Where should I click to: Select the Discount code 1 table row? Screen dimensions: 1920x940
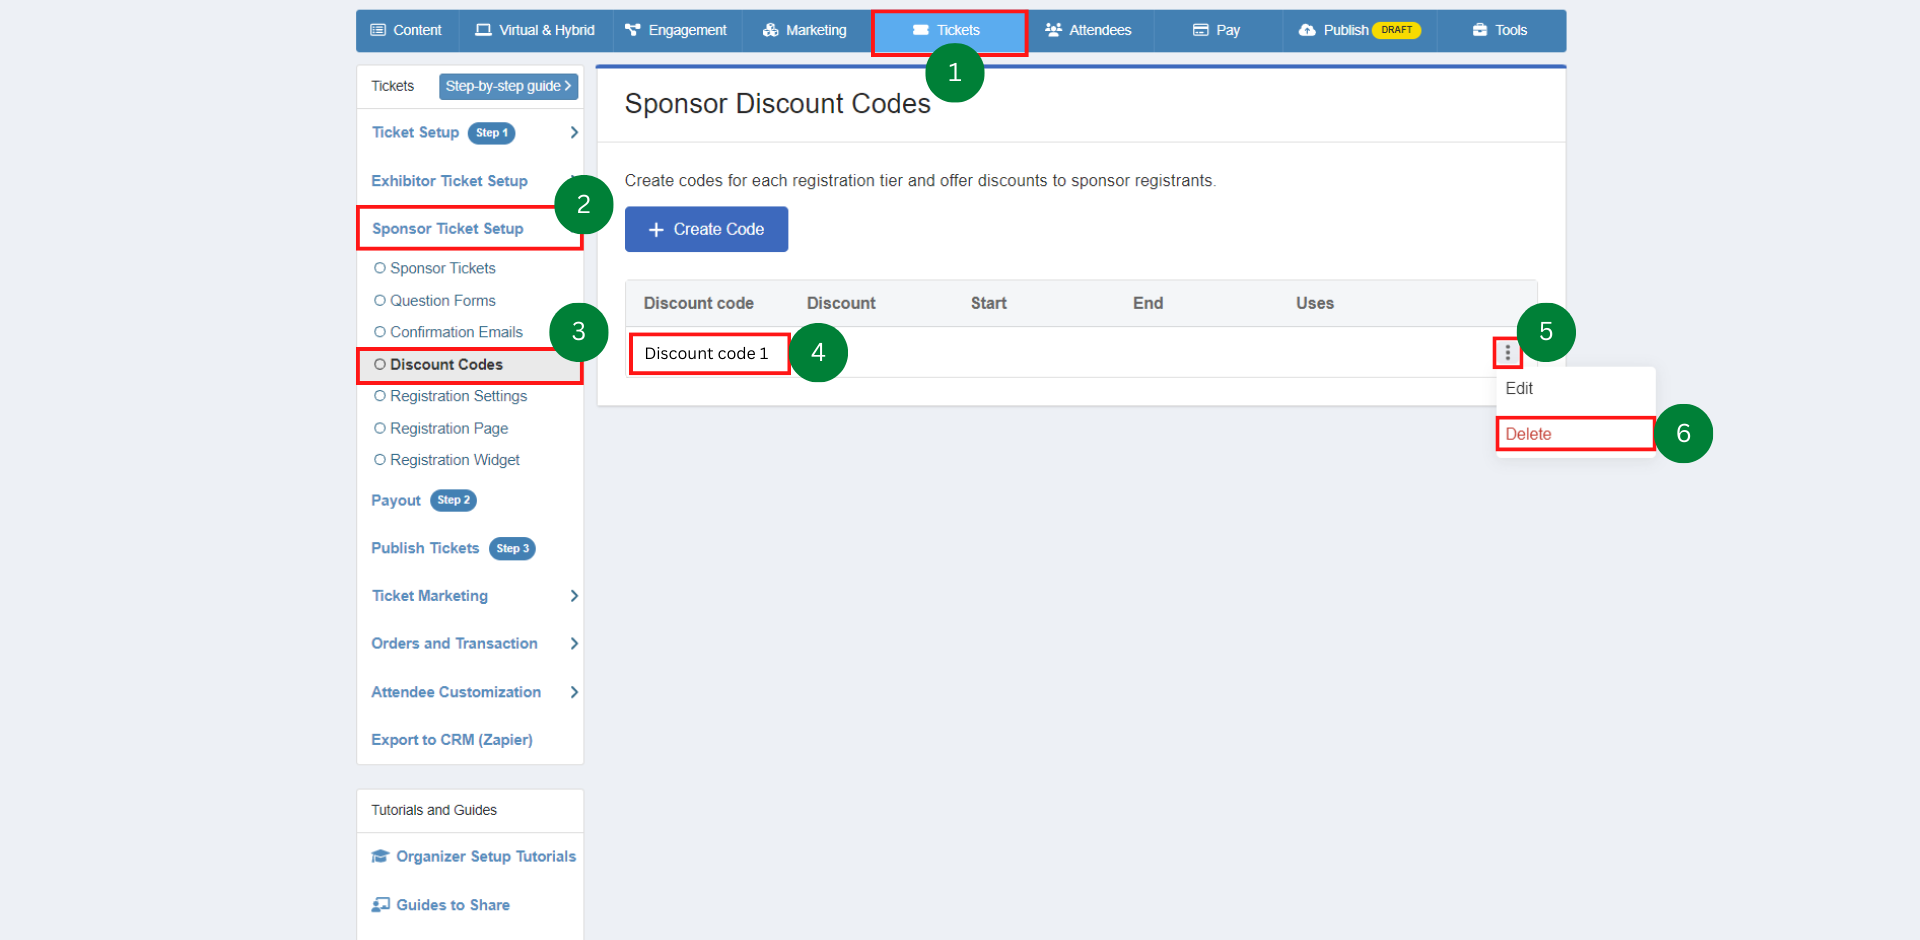708,353
